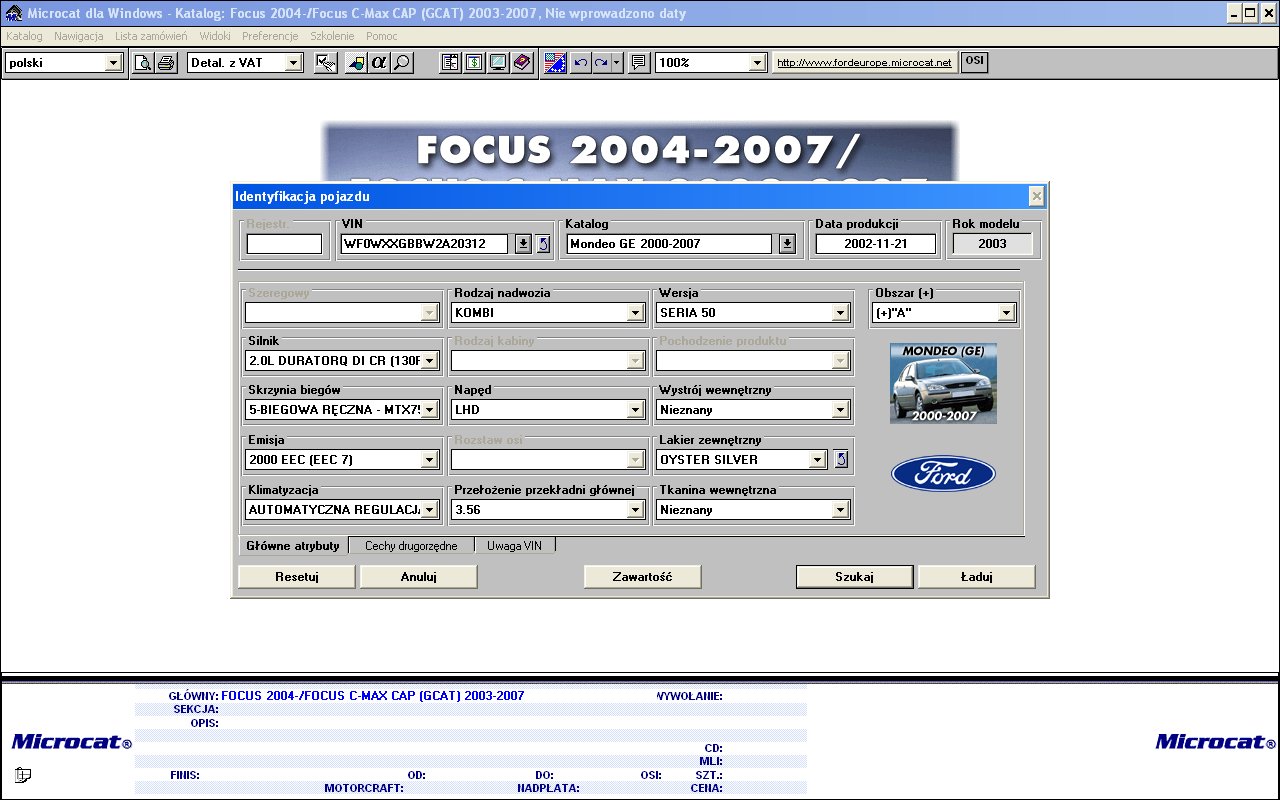Click the printer icon
The width and height of the screenshot is (1280, 800).
click(166, 63)
